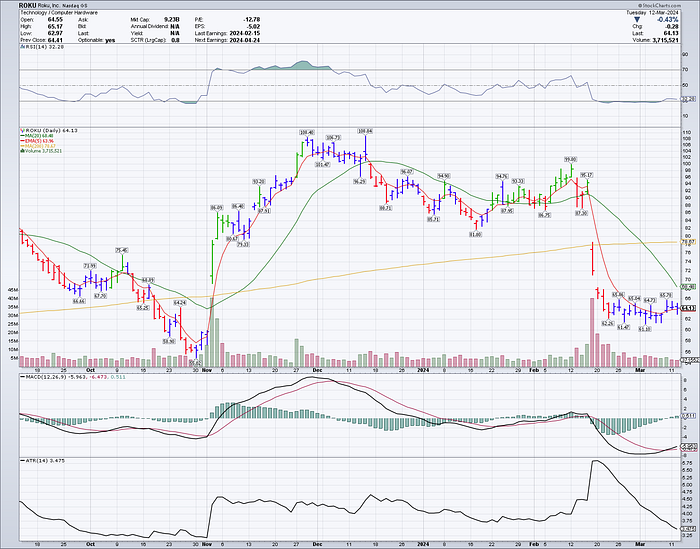
Task: Click the EPS value -5.02
Action: tap(253, 26)
